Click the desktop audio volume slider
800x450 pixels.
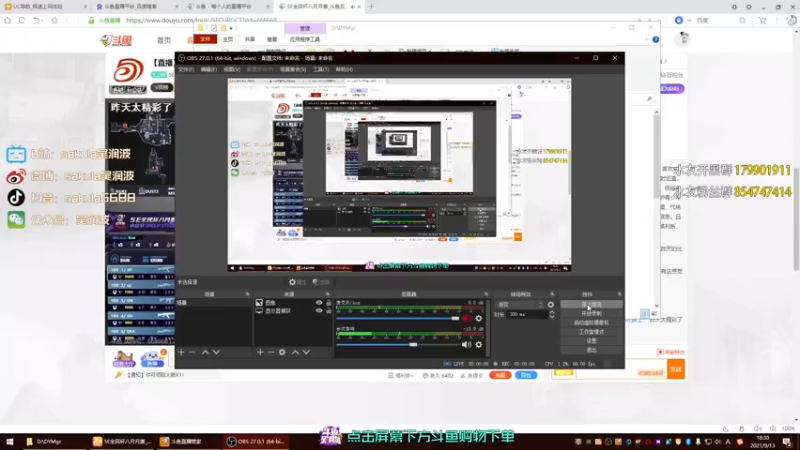(x=397, y=345)
